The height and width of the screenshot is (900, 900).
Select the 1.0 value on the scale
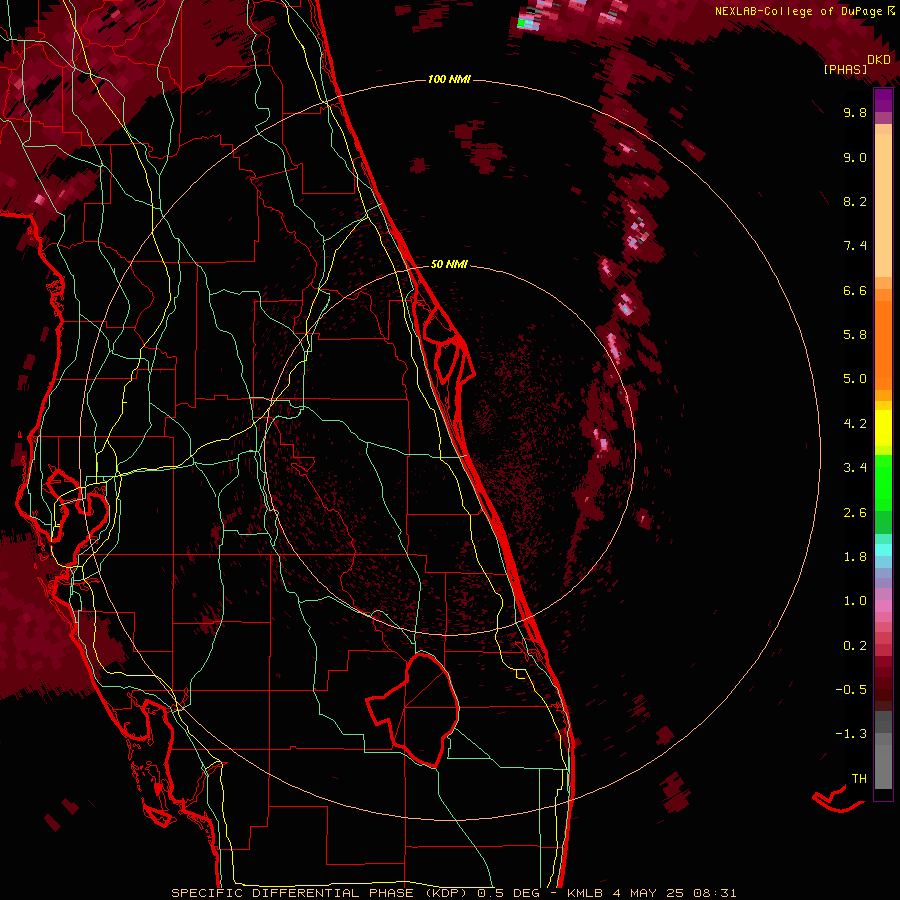pos(855,601)
